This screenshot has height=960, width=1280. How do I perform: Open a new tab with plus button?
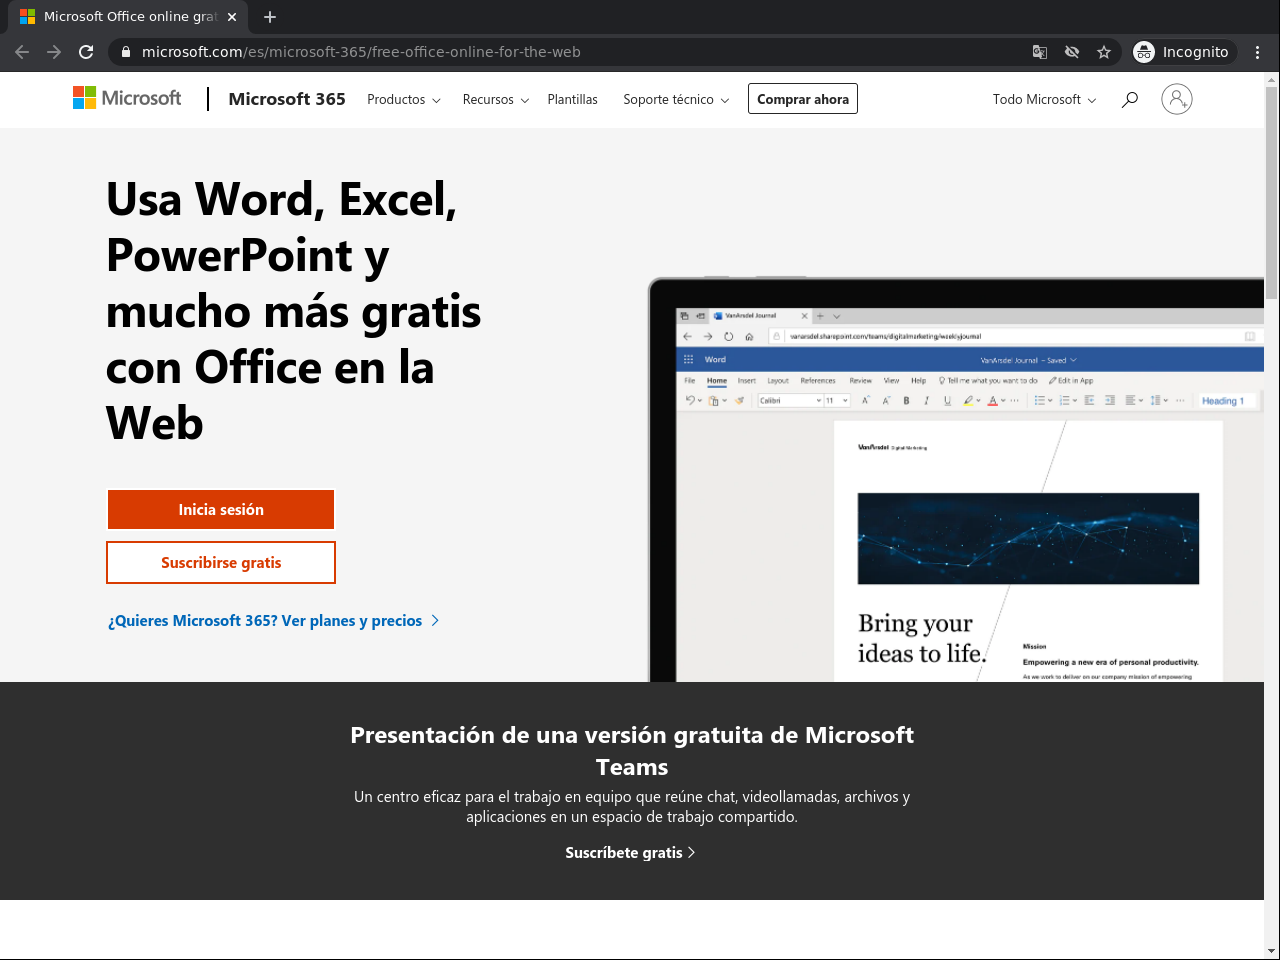click(x=270, y=17)
